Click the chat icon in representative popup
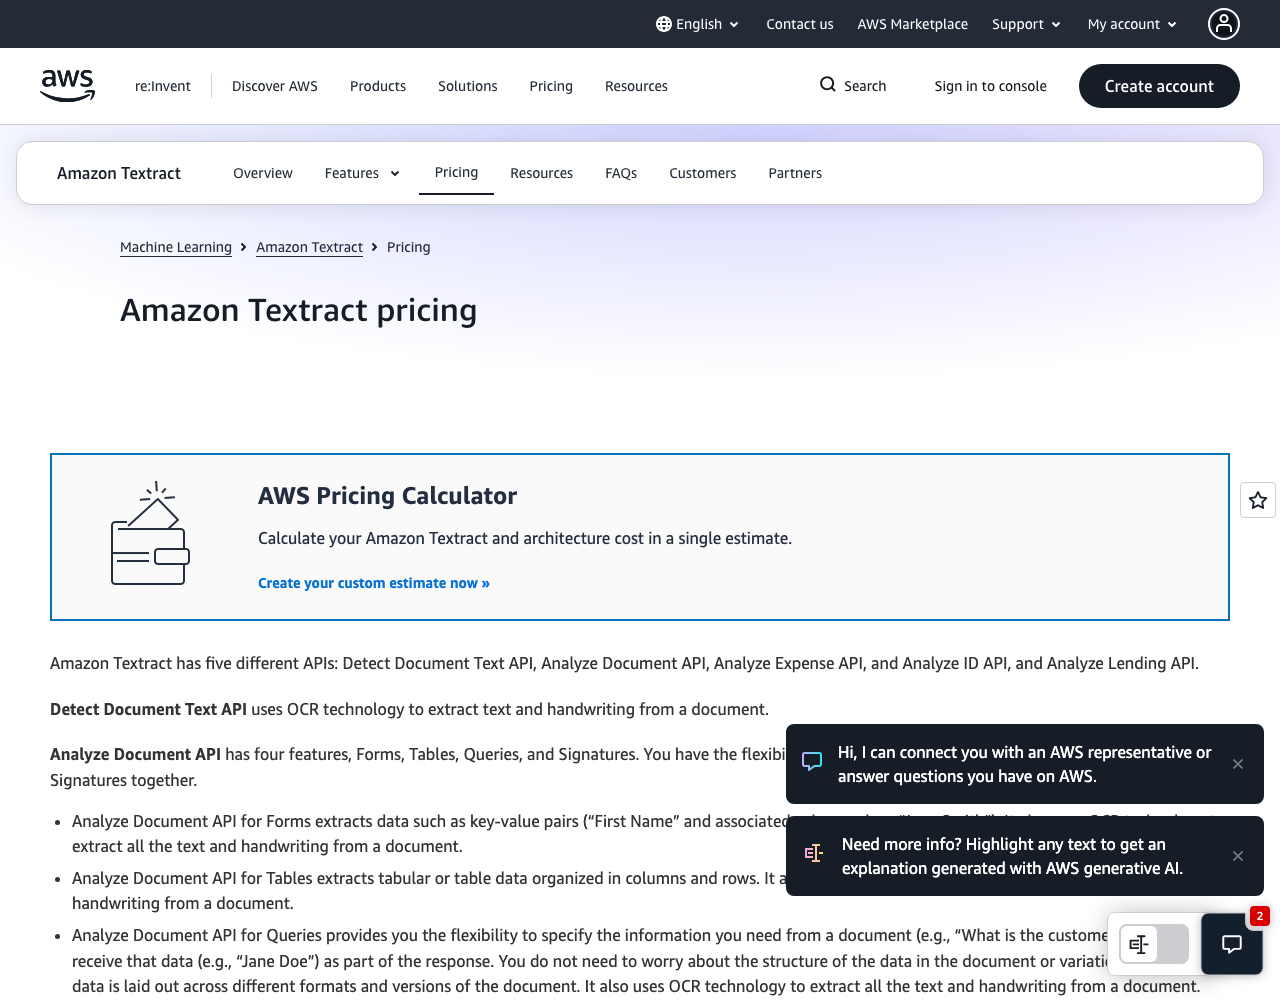This screenshot has width=1280, height=1000. tap(812, 763)
